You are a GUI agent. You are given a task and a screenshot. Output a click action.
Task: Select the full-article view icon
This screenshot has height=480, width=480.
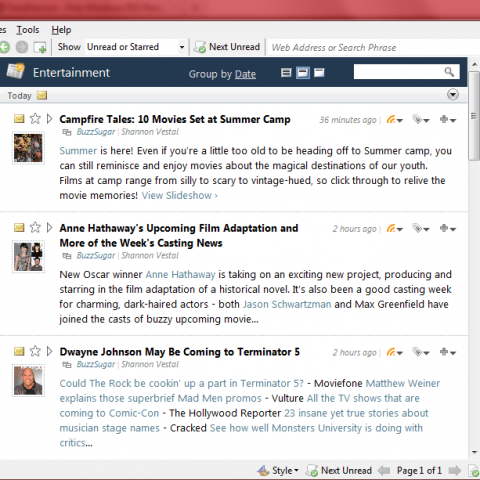pos(319,73)
